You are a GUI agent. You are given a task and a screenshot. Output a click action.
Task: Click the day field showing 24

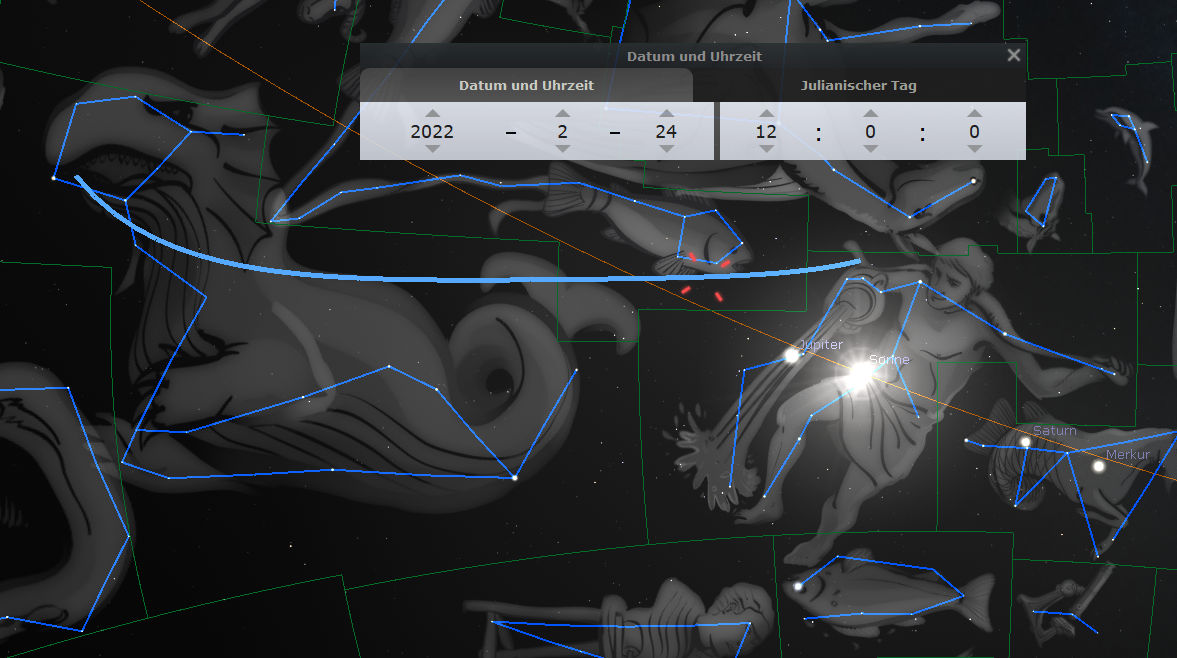tap(666, 131)
